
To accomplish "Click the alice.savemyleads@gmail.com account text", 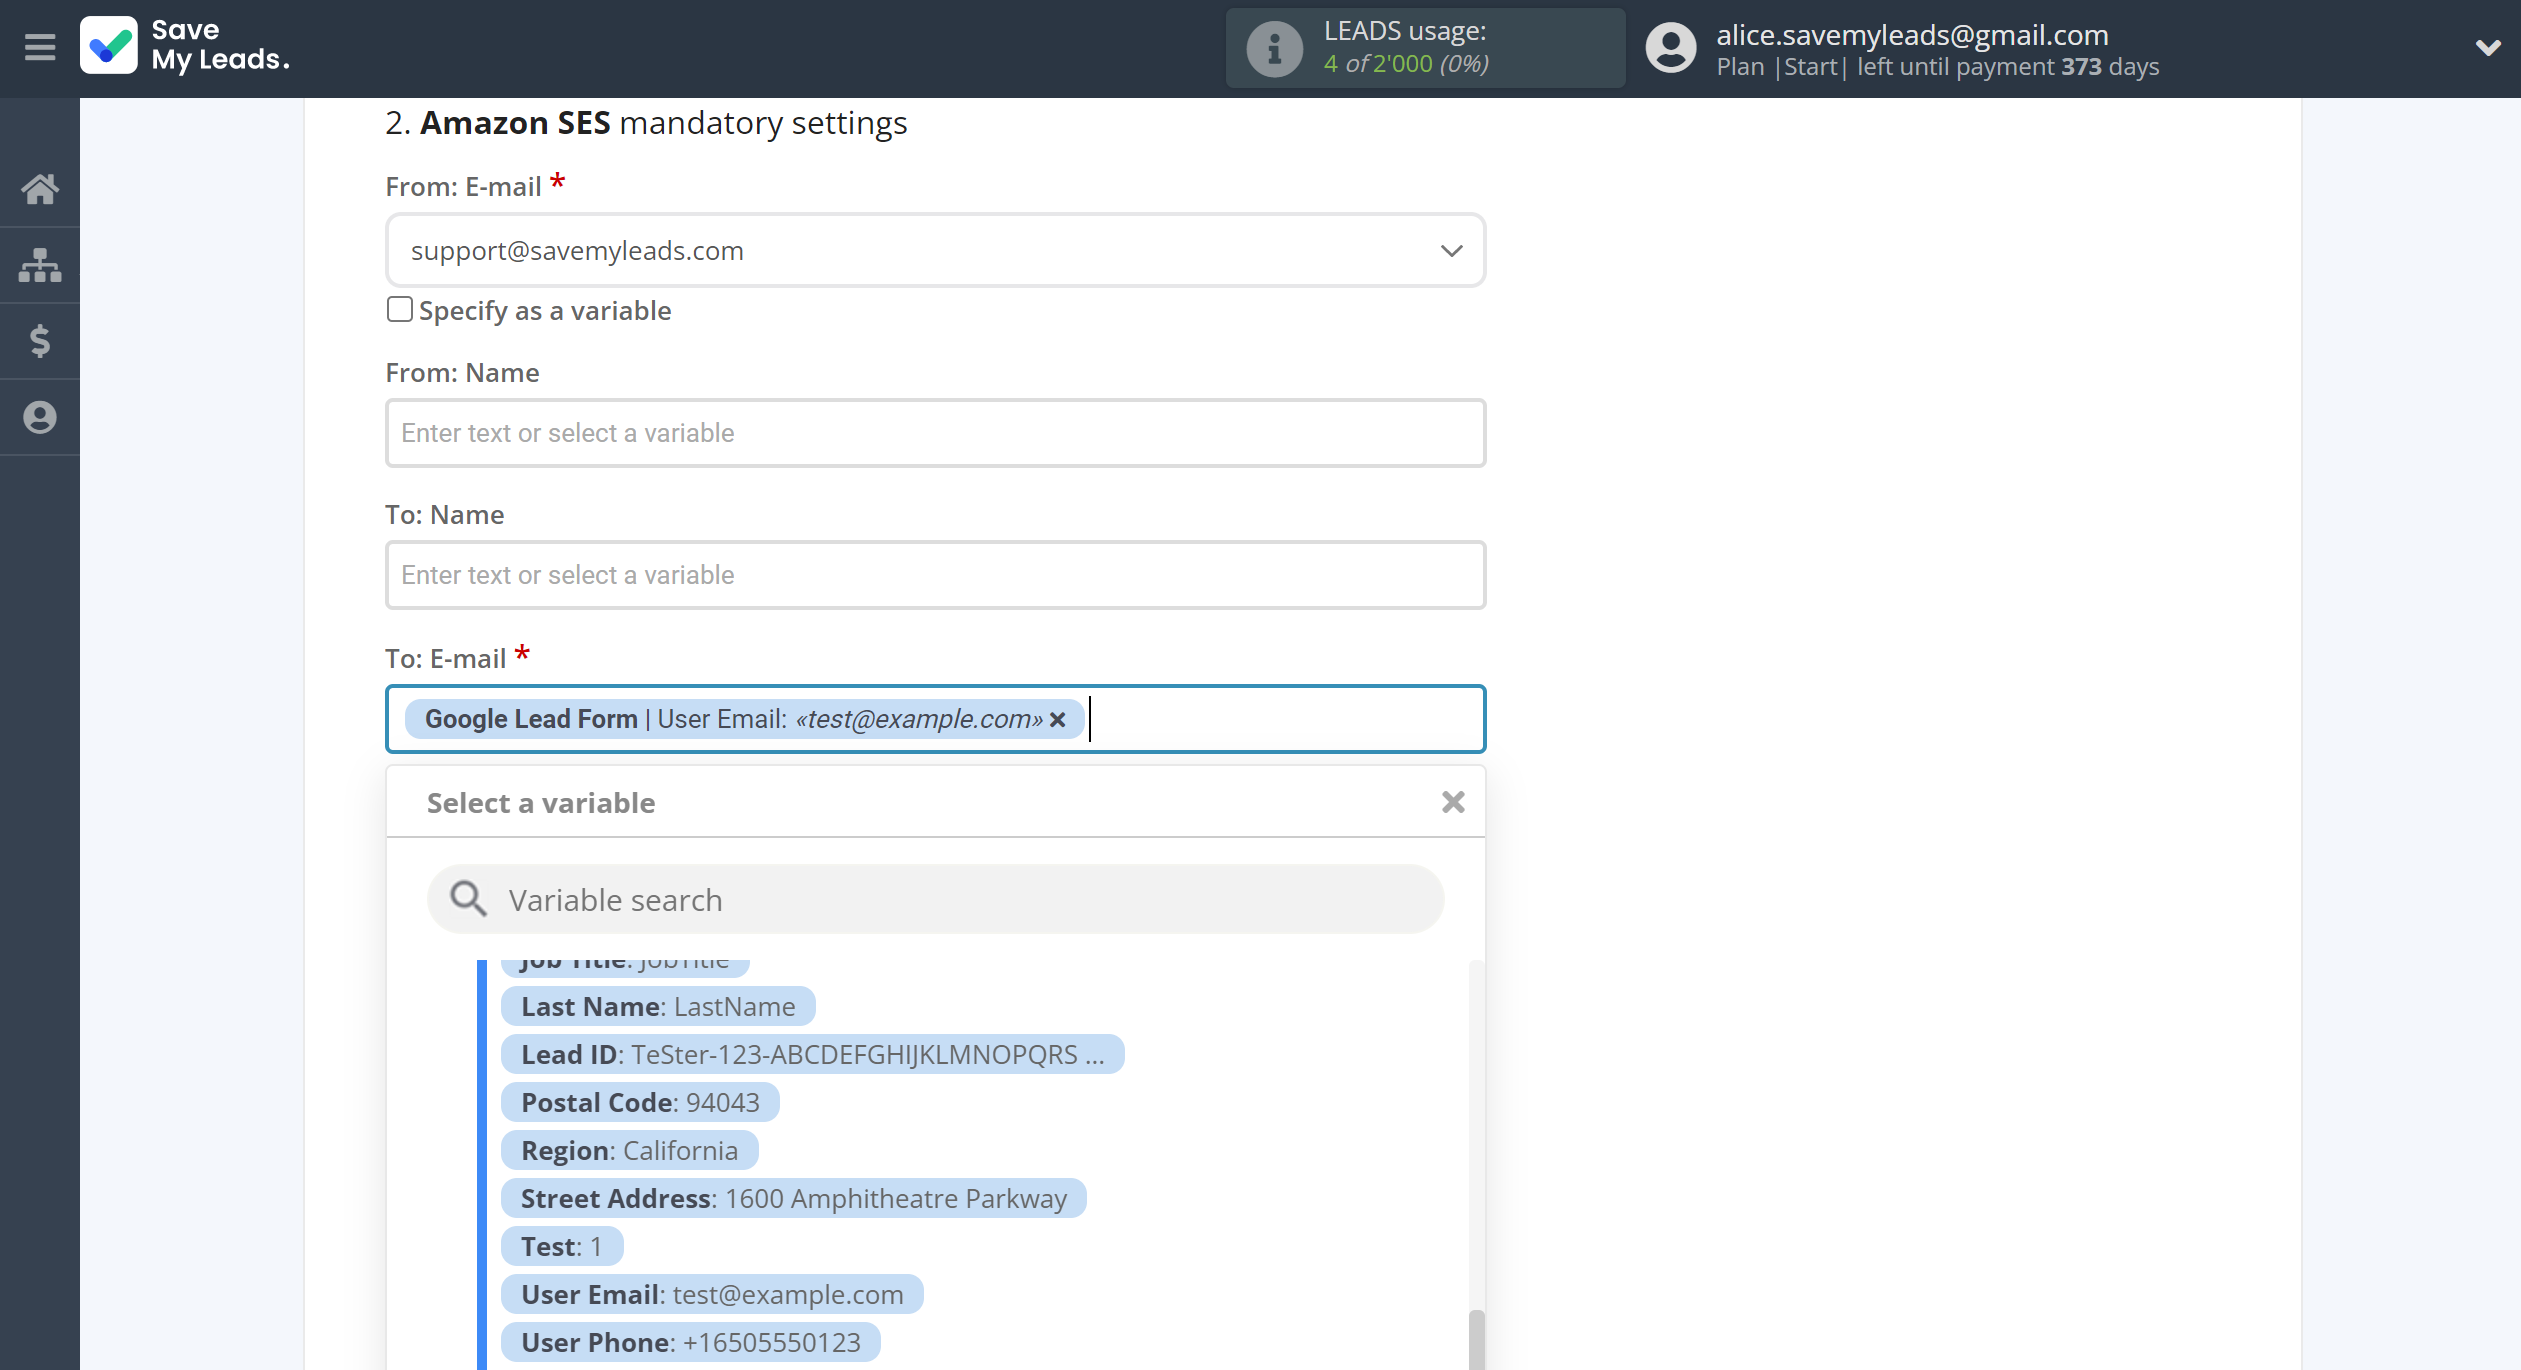I will 1912,35.
